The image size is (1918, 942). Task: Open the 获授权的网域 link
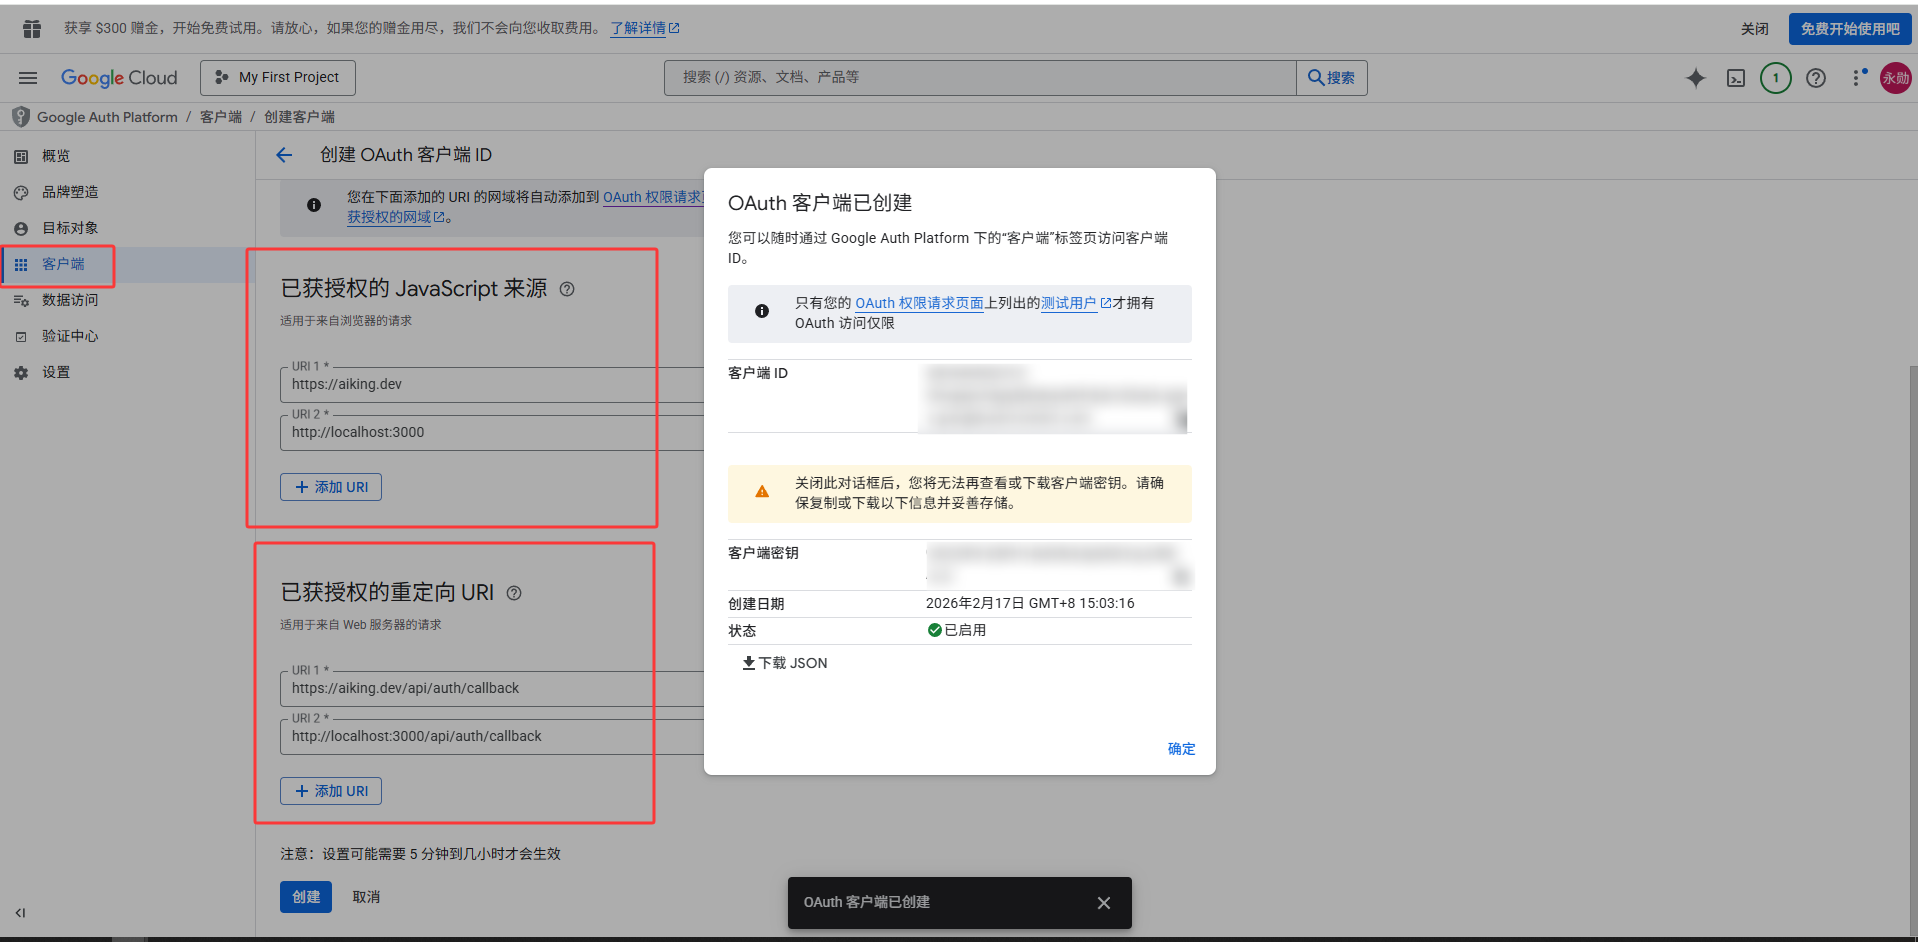(396, 217)
